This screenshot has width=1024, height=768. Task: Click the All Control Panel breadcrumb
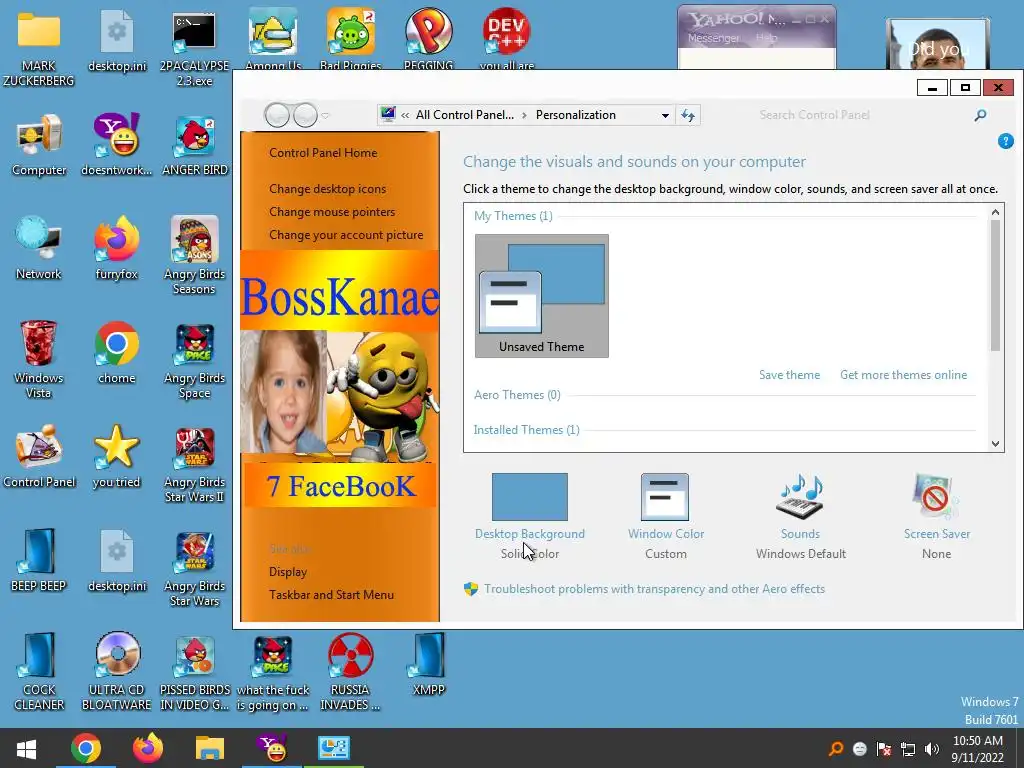tap(464, 115)
